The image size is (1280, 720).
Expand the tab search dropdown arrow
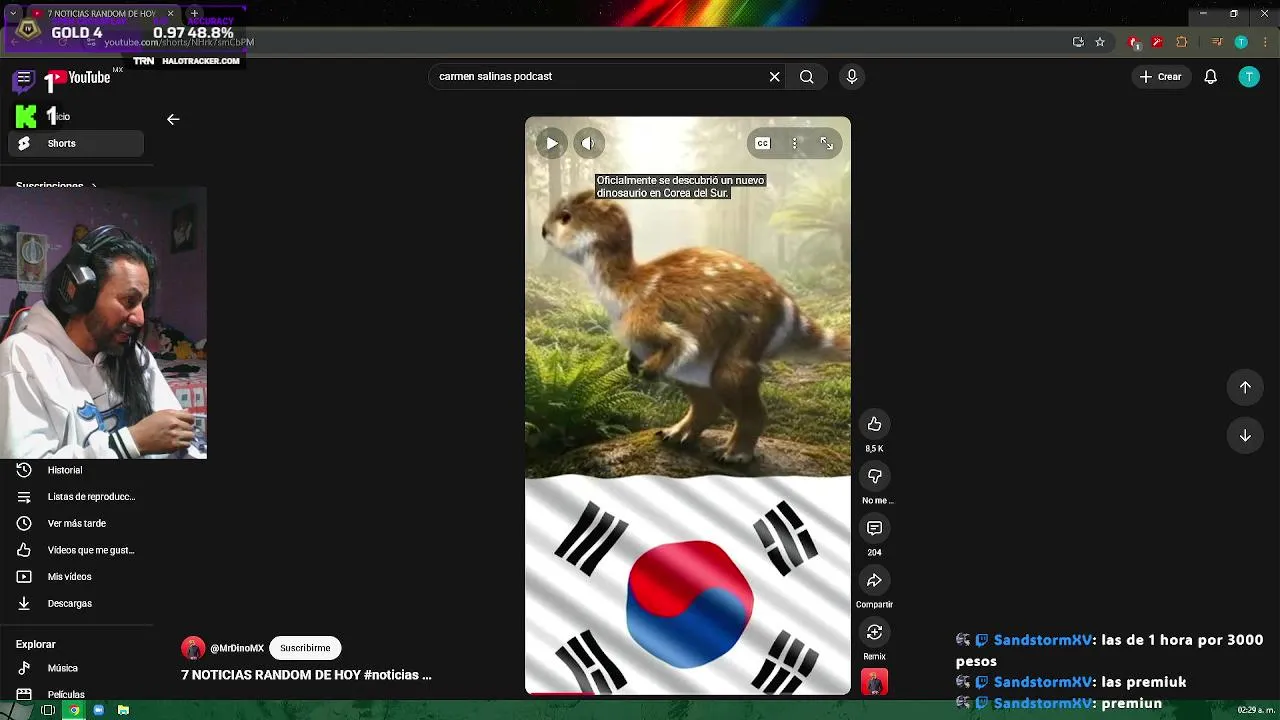[12, 14]
